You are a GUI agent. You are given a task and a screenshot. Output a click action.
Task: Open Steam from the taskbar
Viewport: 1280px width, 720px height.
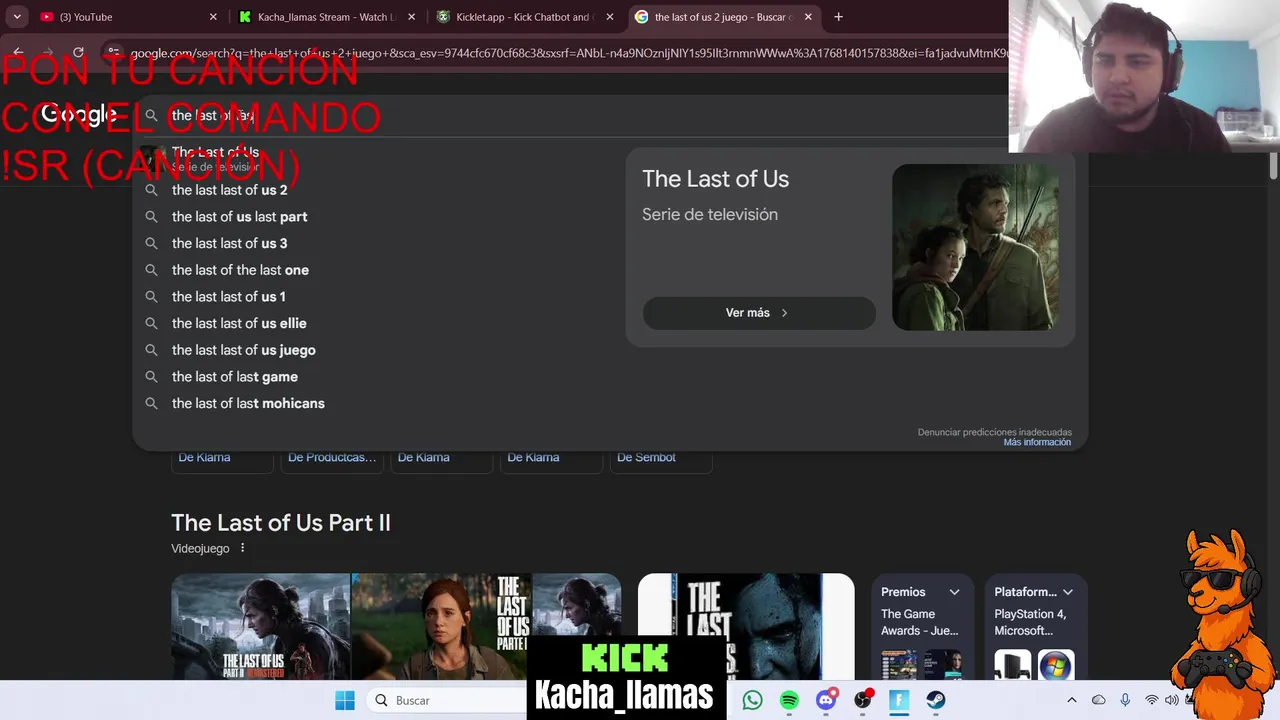(x=936, y=700)
